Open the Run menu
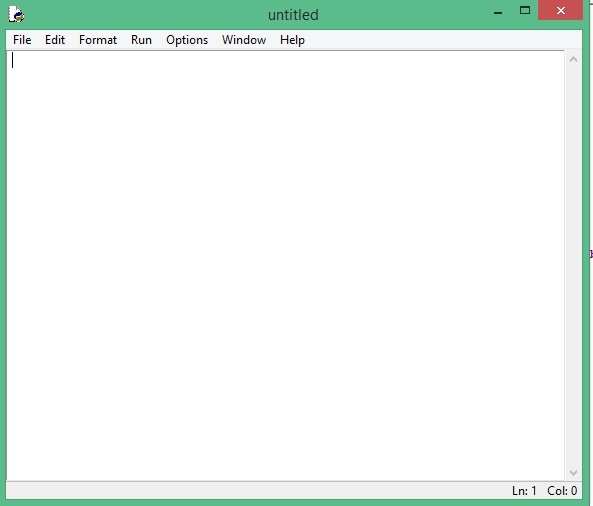This screenshot has width=593, height=506. coord(141,40)
